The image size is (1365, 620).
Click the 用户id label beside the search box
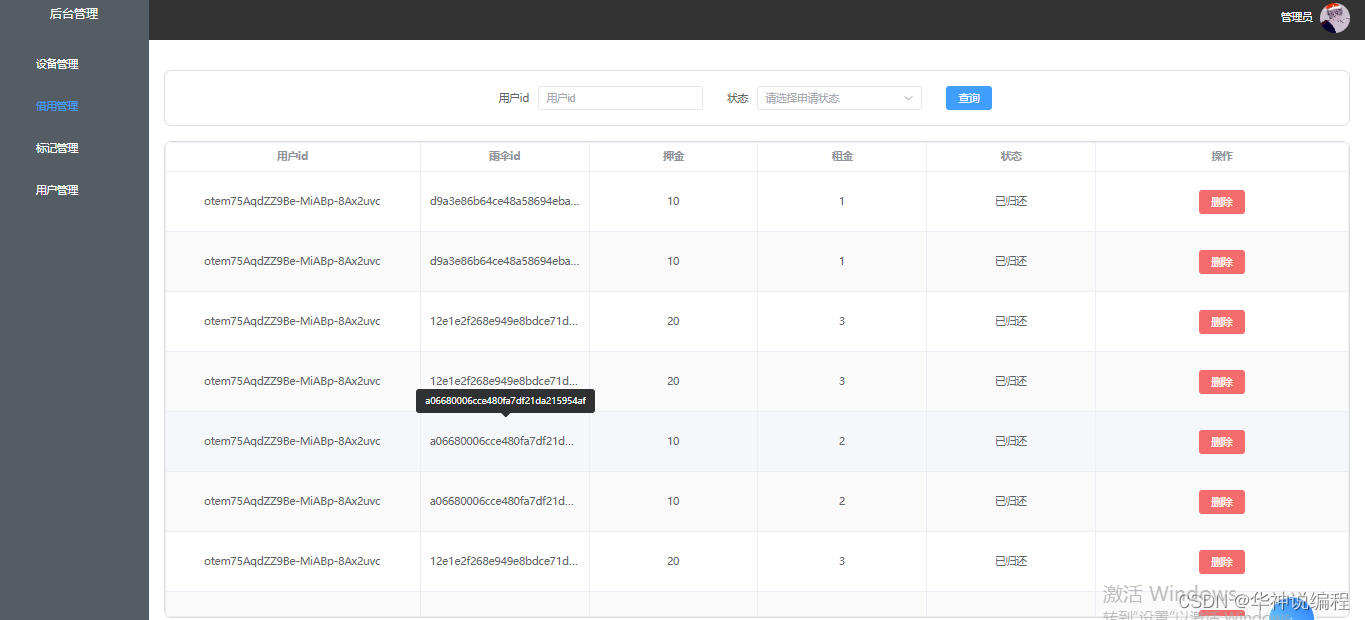(x=513, y=98)
